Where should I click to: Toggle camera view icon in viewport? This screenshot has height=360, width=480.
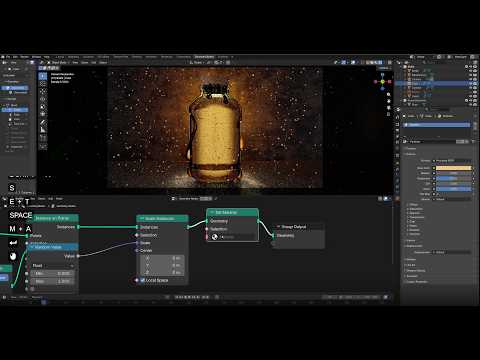coord(389,108)
